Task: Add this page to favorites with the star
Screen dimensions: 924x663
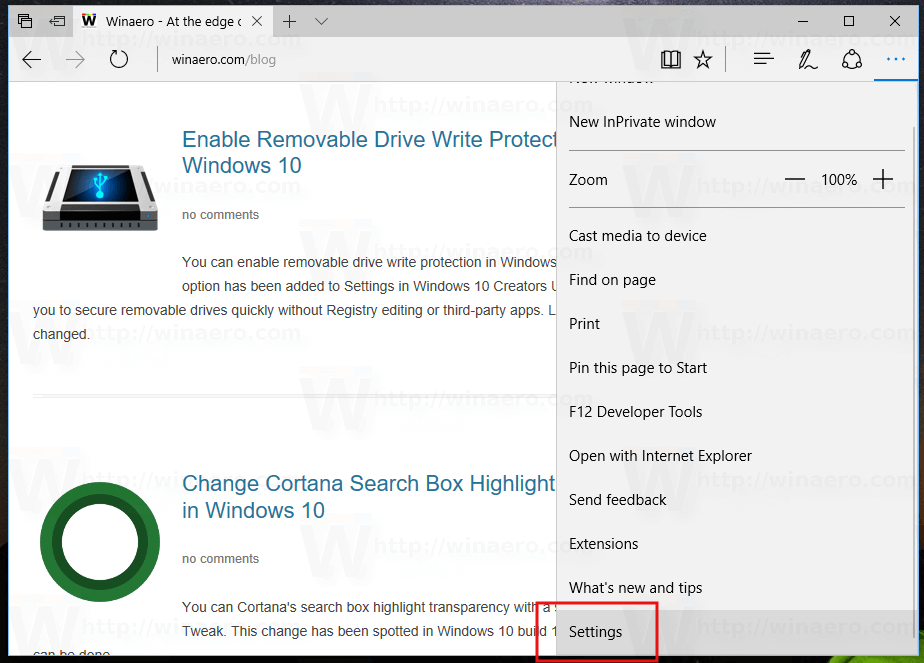Action: [x=703, y=59]
